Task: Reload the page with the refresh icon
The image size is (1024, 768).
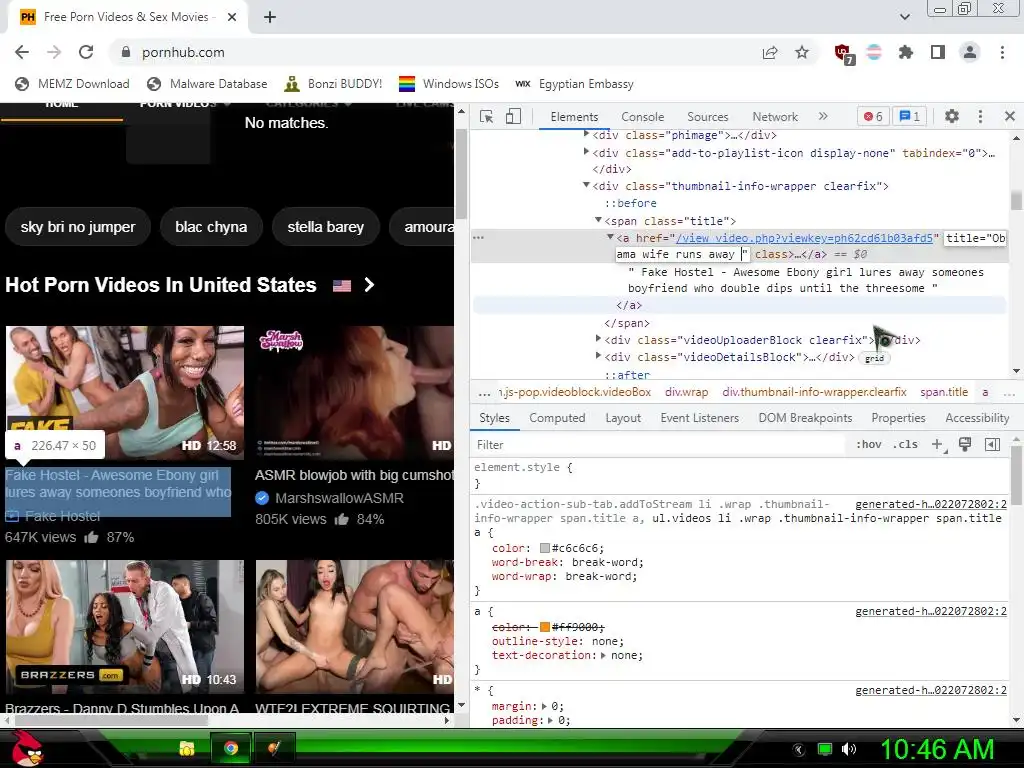Action: pyautogui.click(x=86, y=52)
